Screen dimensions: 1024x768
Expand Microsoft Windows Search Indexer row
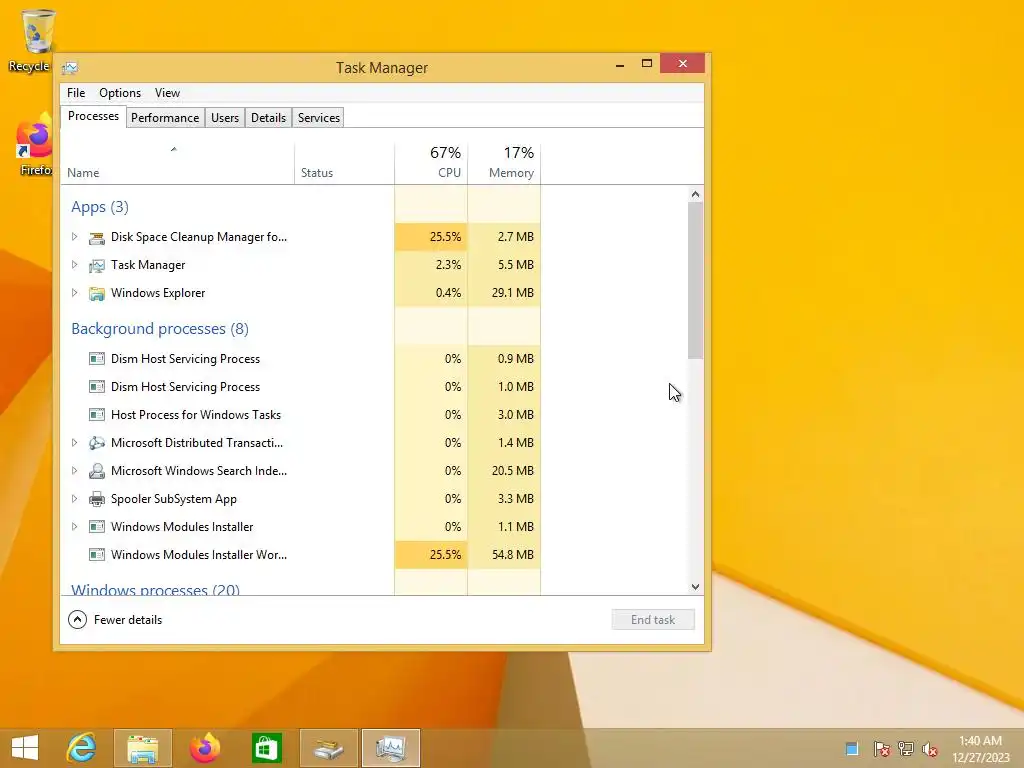pos(74,471)
